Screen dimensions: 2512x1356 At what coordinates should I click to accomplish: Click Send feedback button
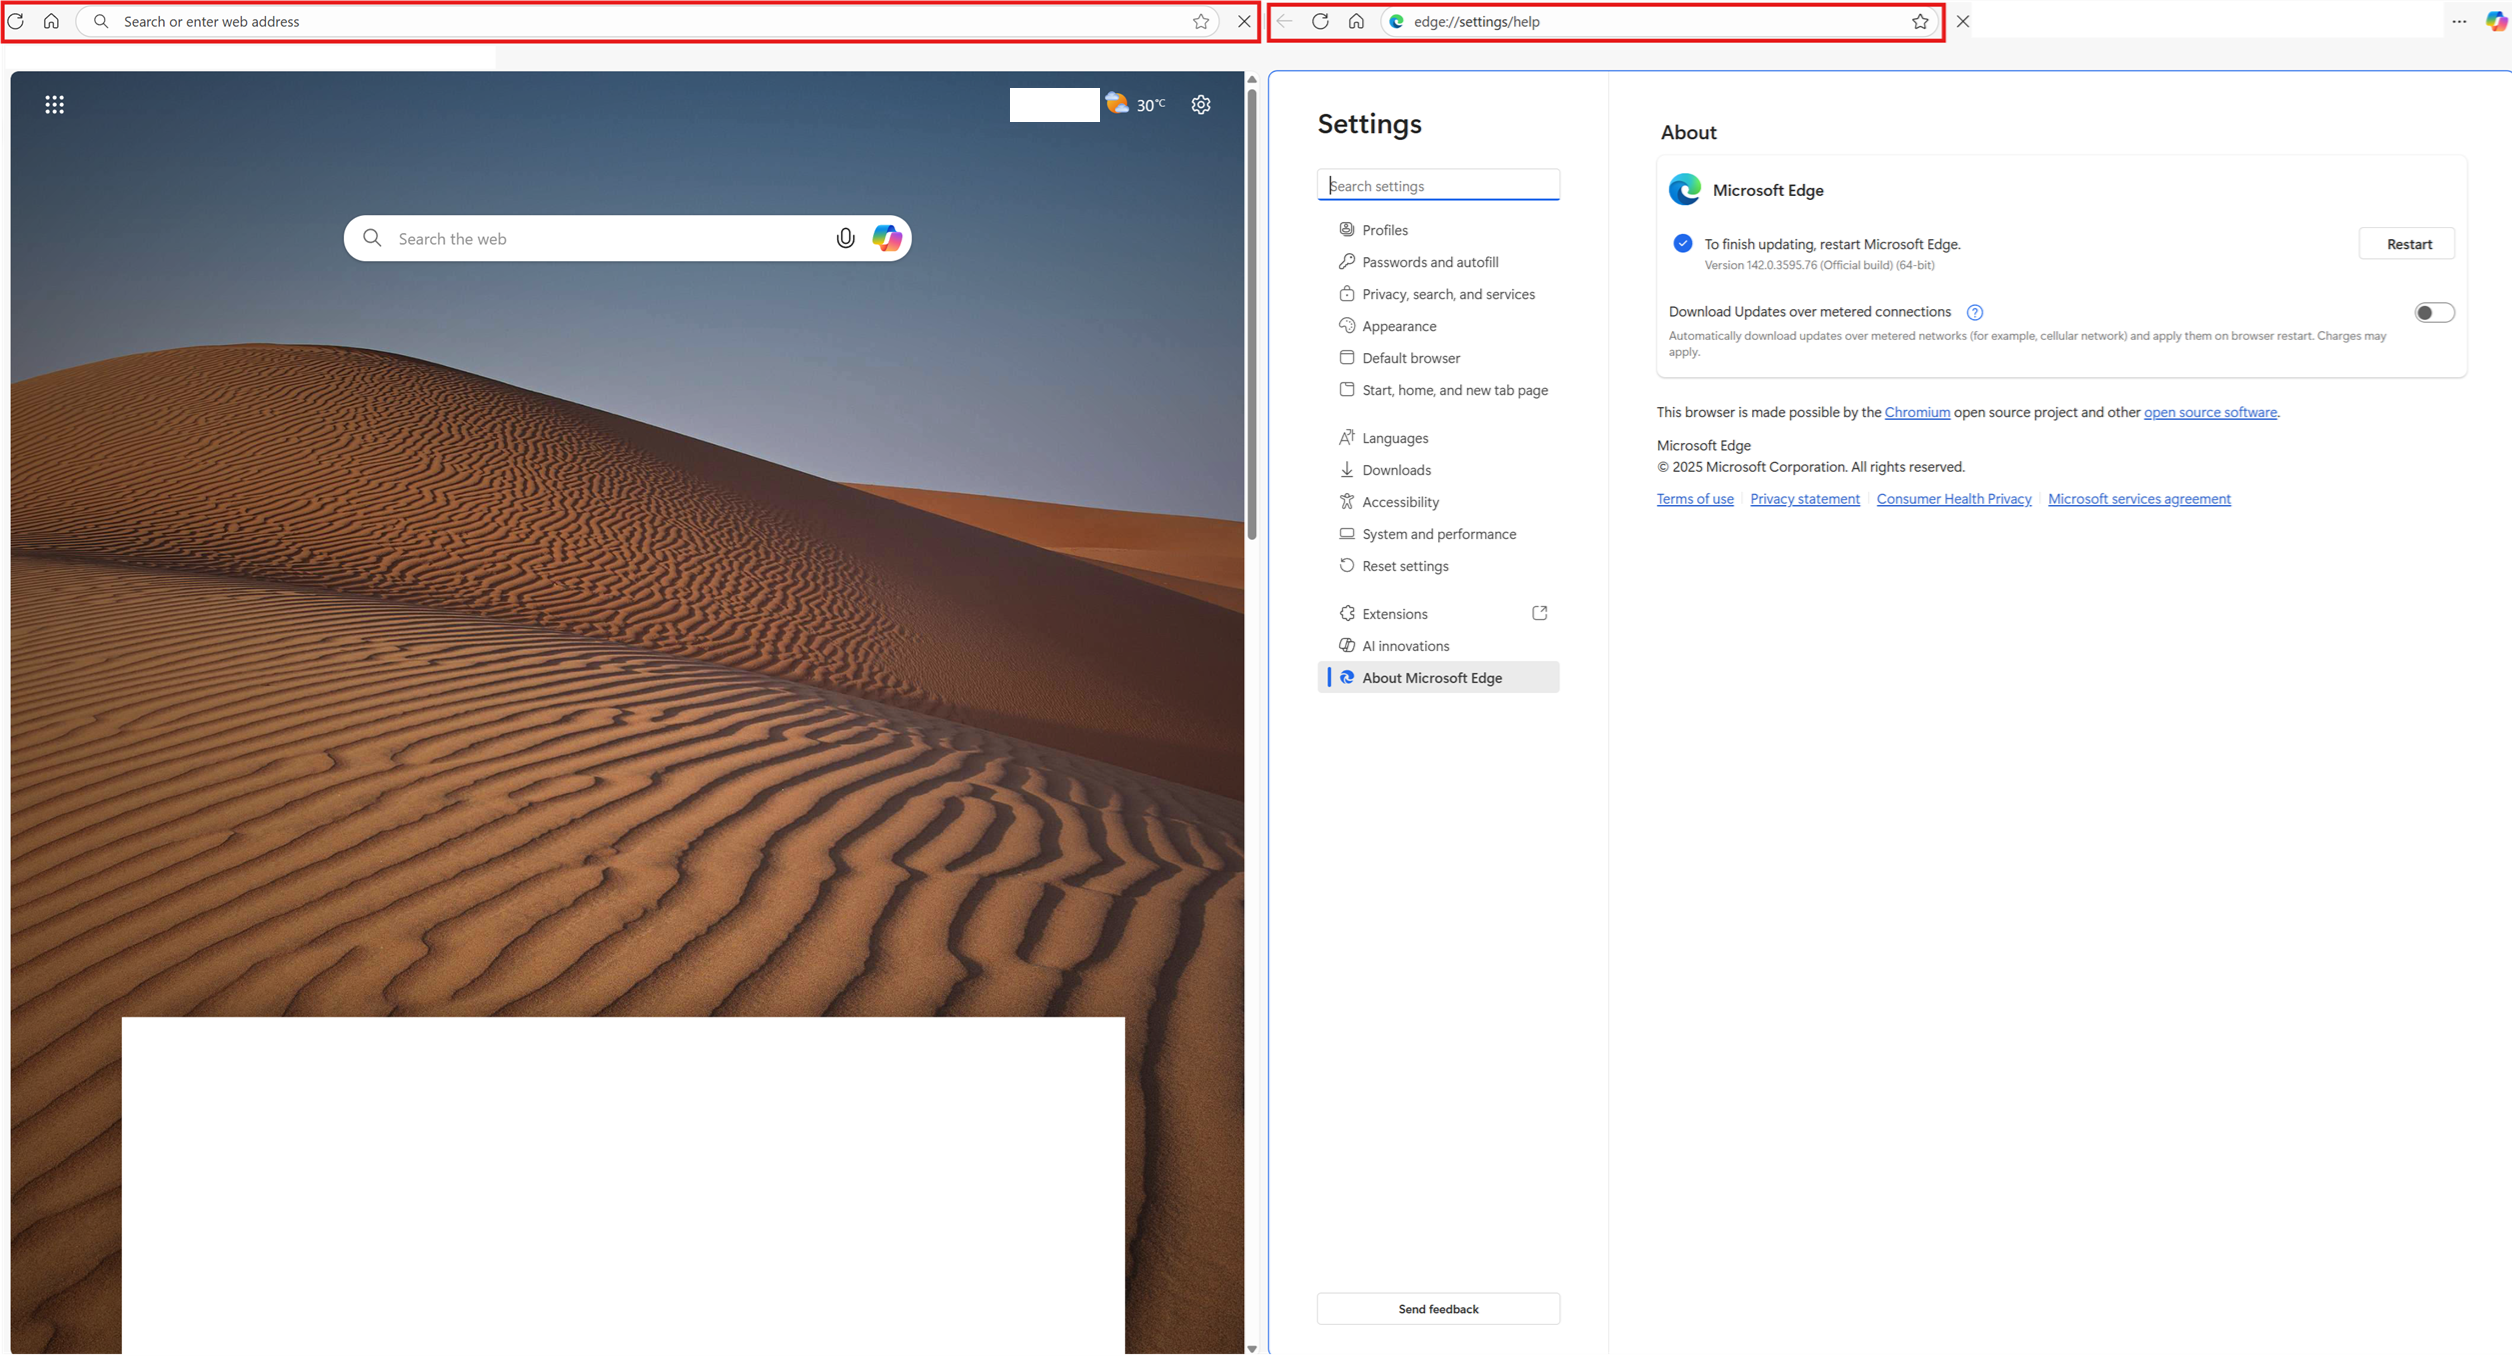pos(1437,1309)
